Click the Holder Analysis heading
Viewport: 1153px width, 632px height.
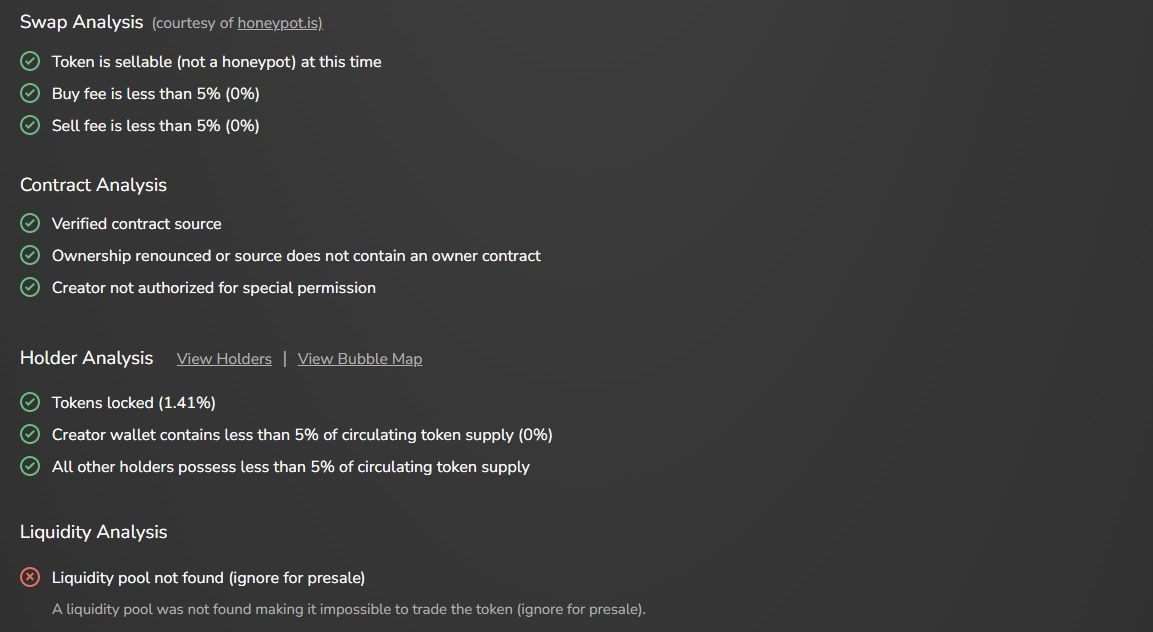[x=87, y=358]
